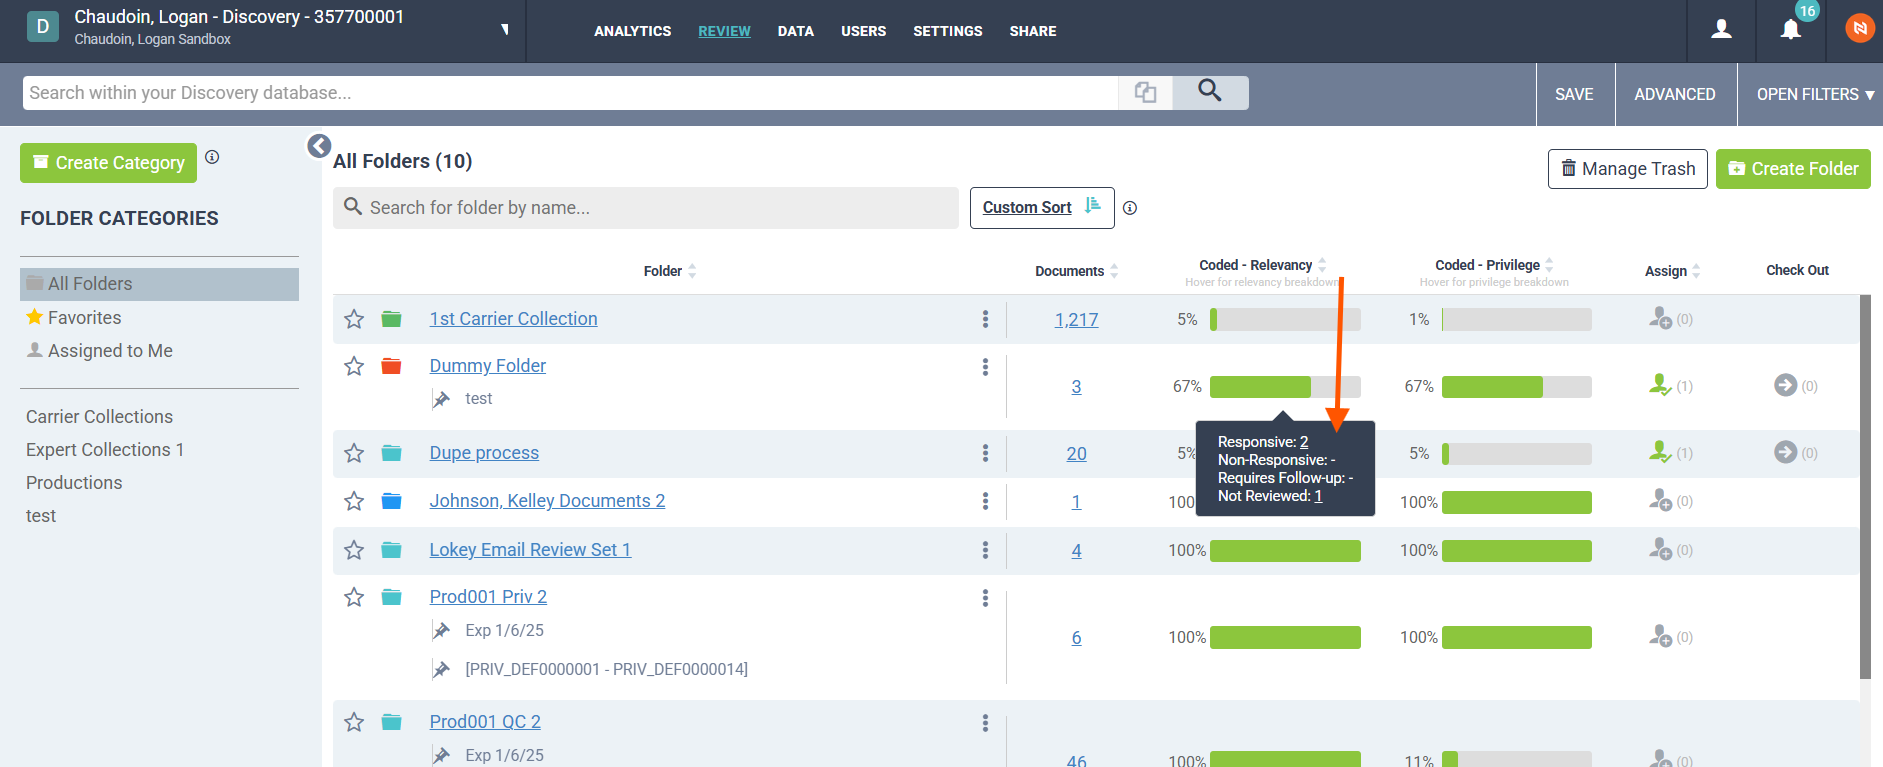1883x767 pixels.
Task: Open the USERS menu
Action: (864, 31)
